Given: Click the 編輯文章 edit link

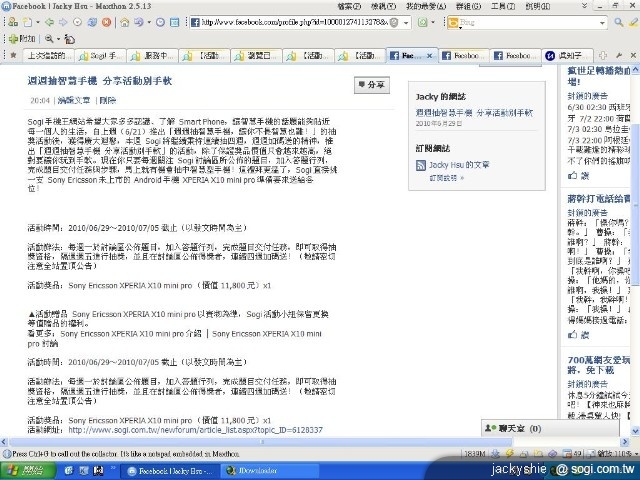Looking at the screenshot, I should point(74,100).
